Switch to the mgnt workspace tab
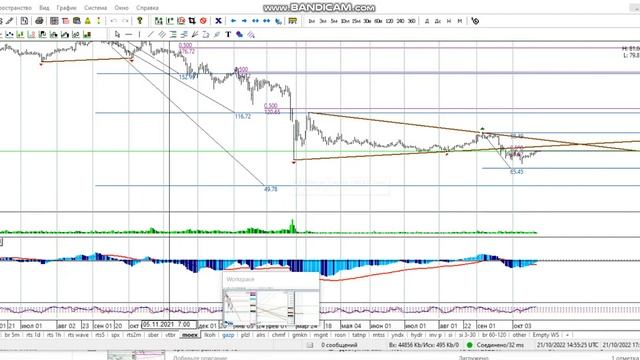The height and width of the screenshot is (360, 640). [321, 335]
